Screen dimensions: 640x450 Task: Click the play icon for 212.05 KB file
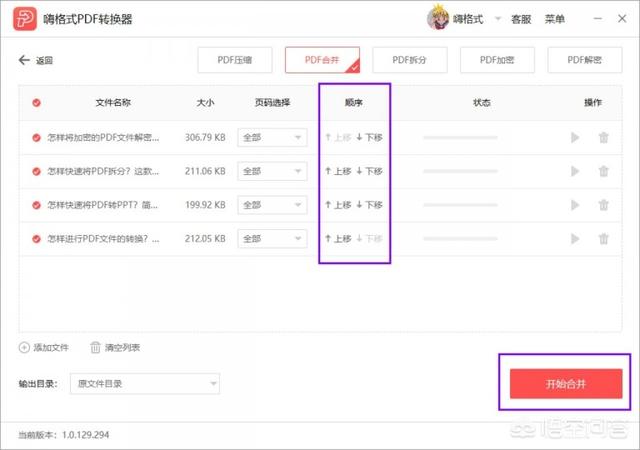(x=575, y=238)
